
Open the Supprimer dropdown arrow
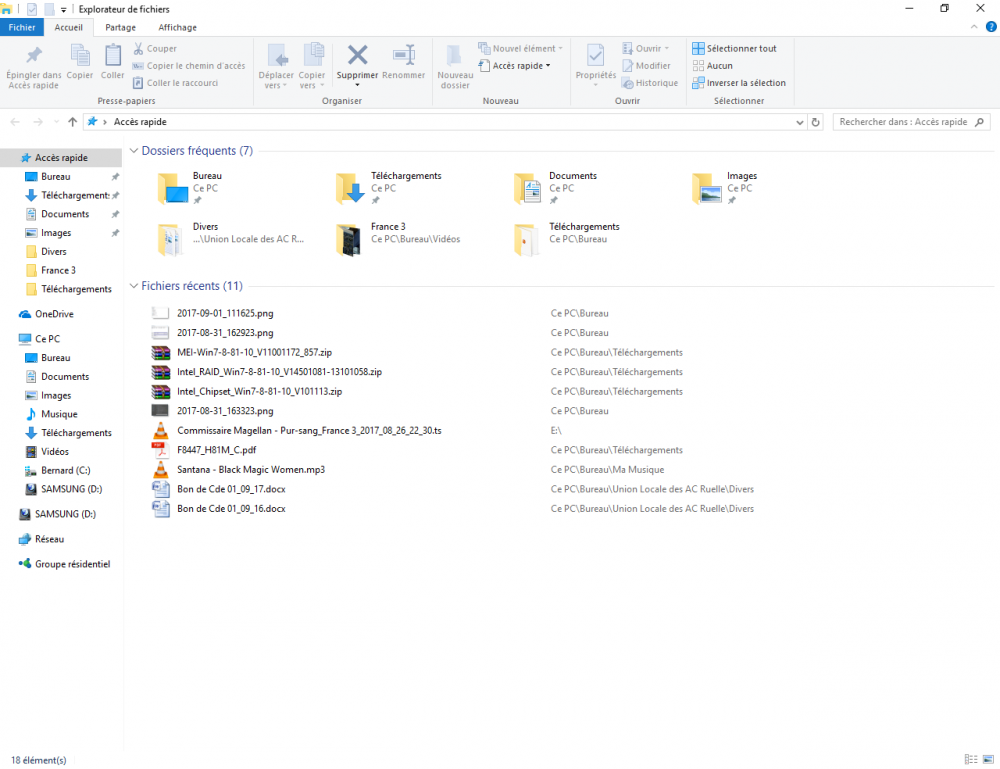coord(357,85)
